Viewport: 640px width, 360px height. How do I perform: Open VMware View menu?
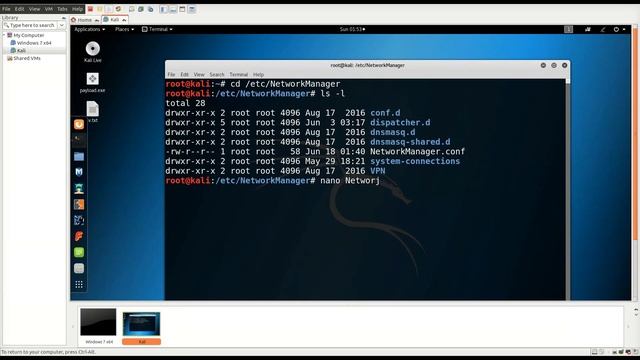[34, 9]
